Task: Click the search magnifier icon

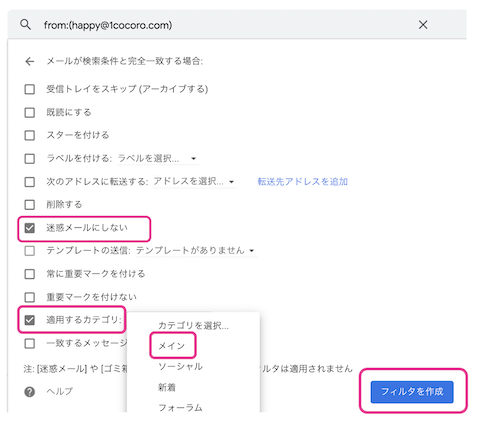Action: (25, 25)
